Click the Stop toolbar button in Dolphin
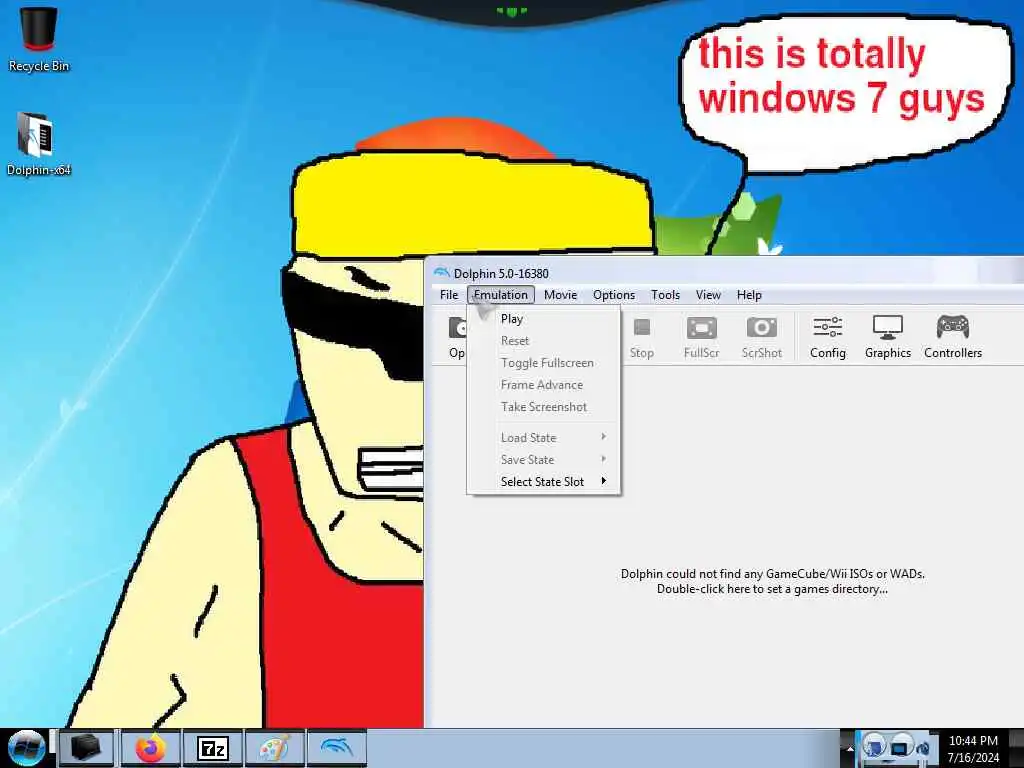The width and height of the screenshot is (1024, 768). pos(641,338)
